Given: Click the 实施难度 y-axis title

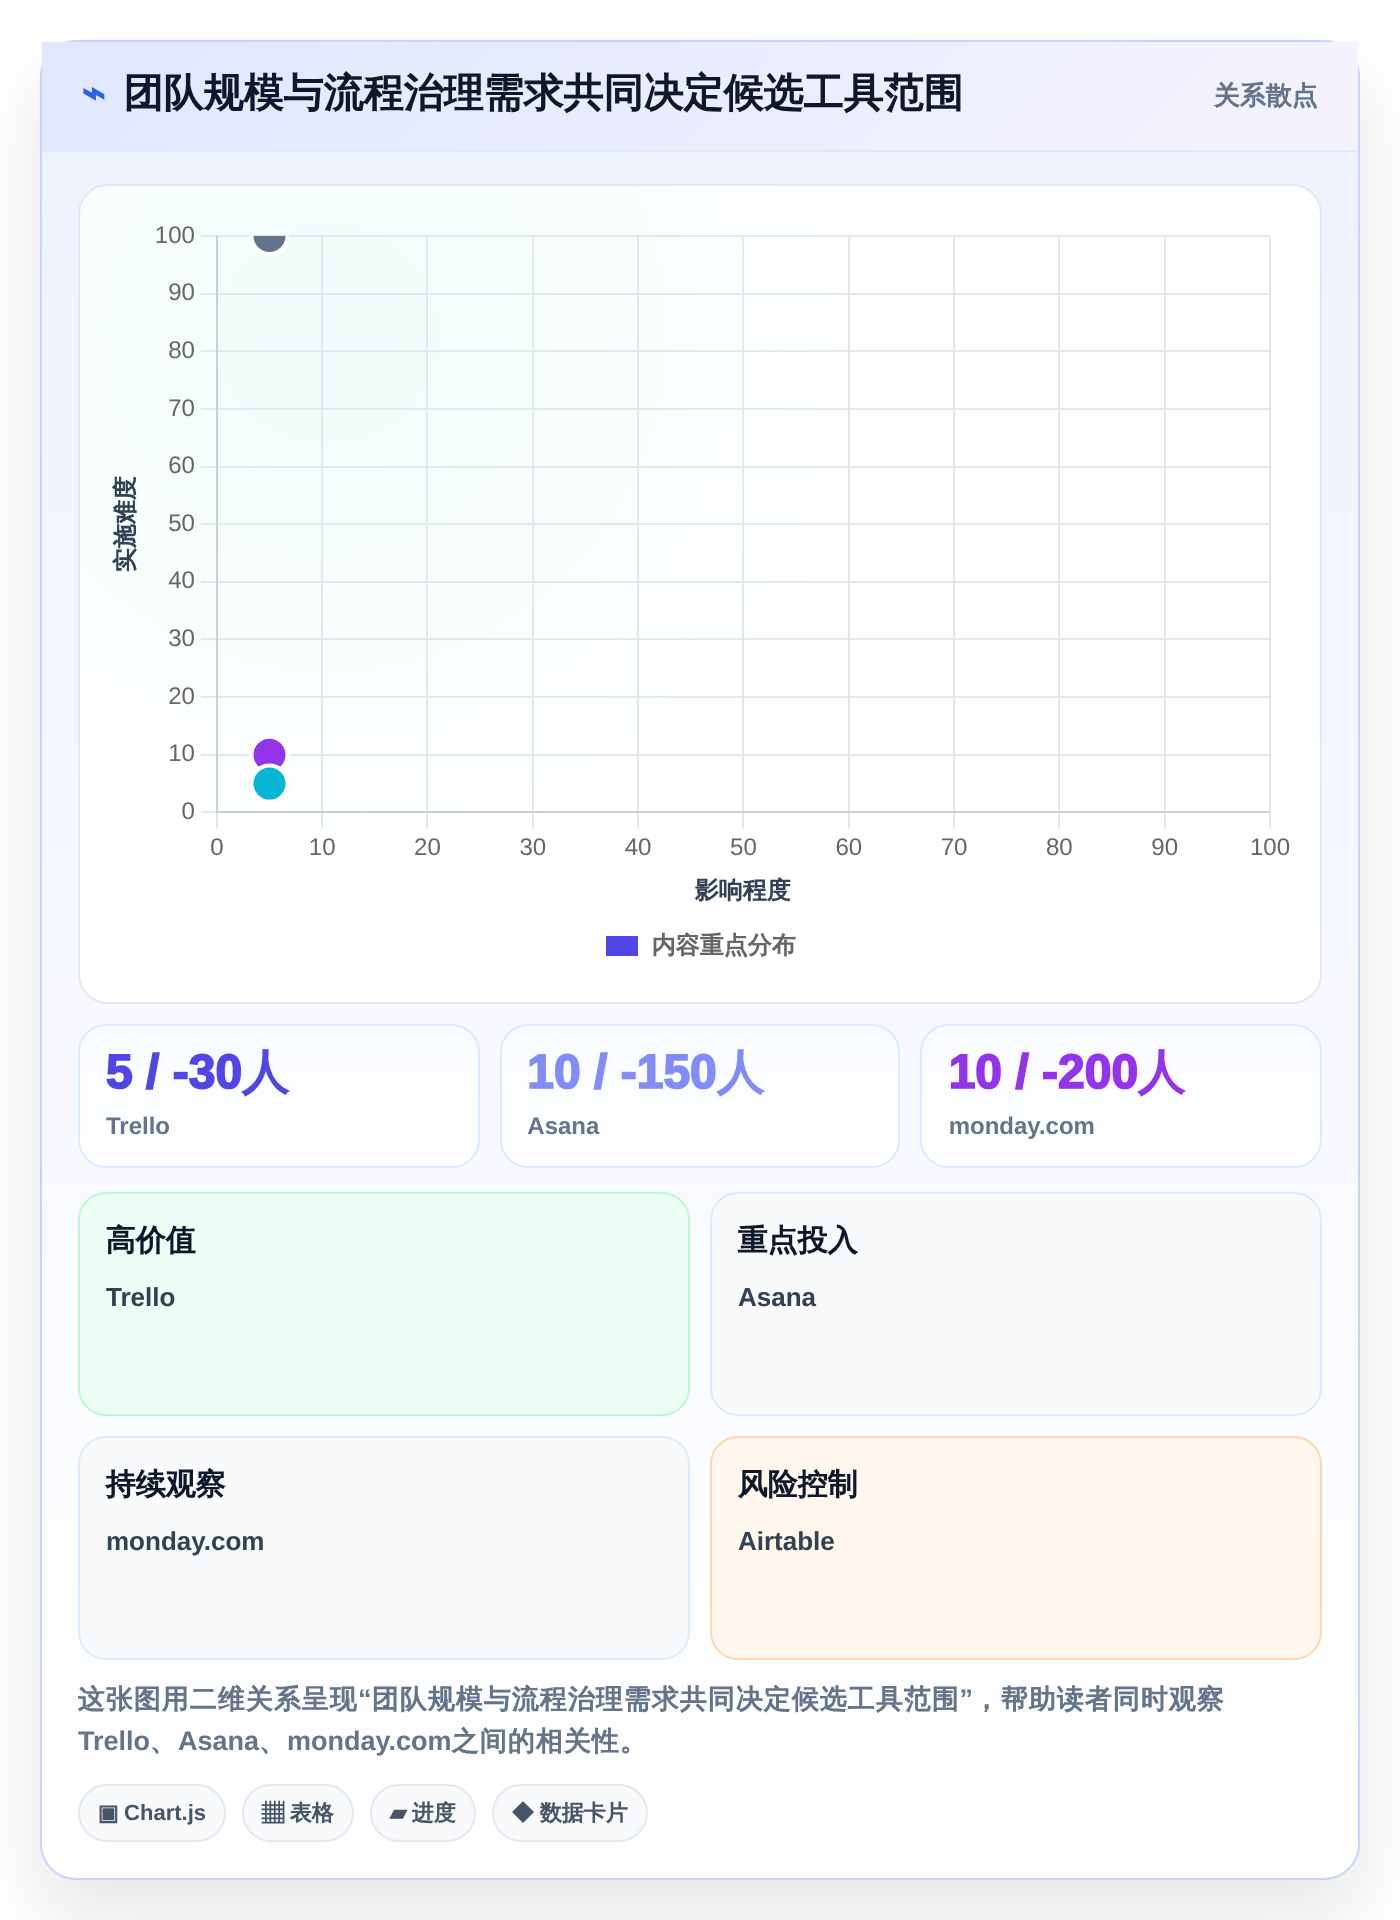Looking at the screenshot, I should pyautogui.click(x=125, y=524).
